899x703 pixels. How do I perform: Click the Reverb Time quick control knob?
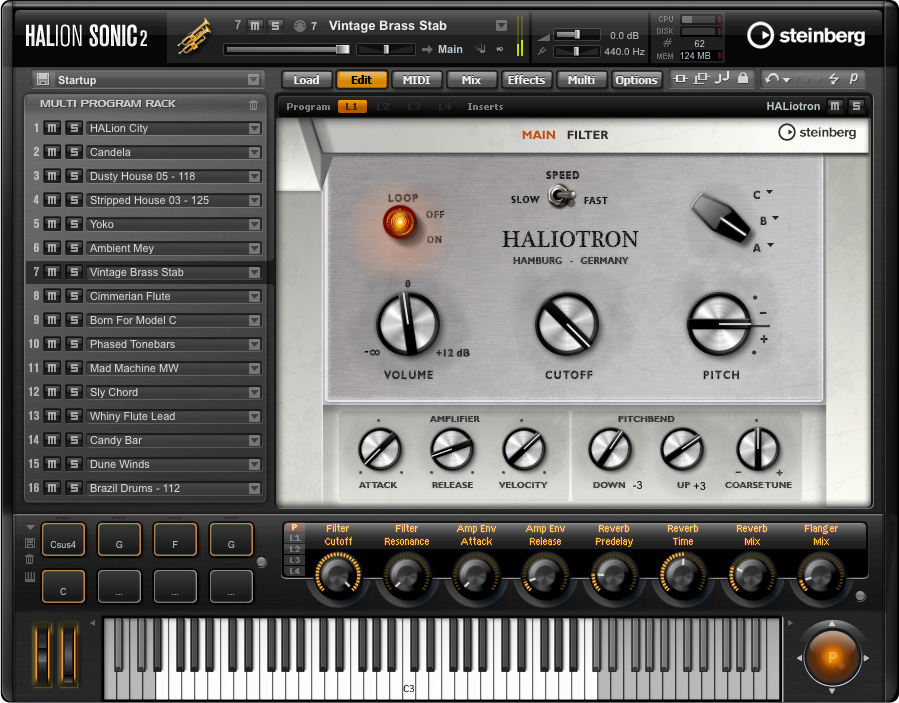(683, 576)
